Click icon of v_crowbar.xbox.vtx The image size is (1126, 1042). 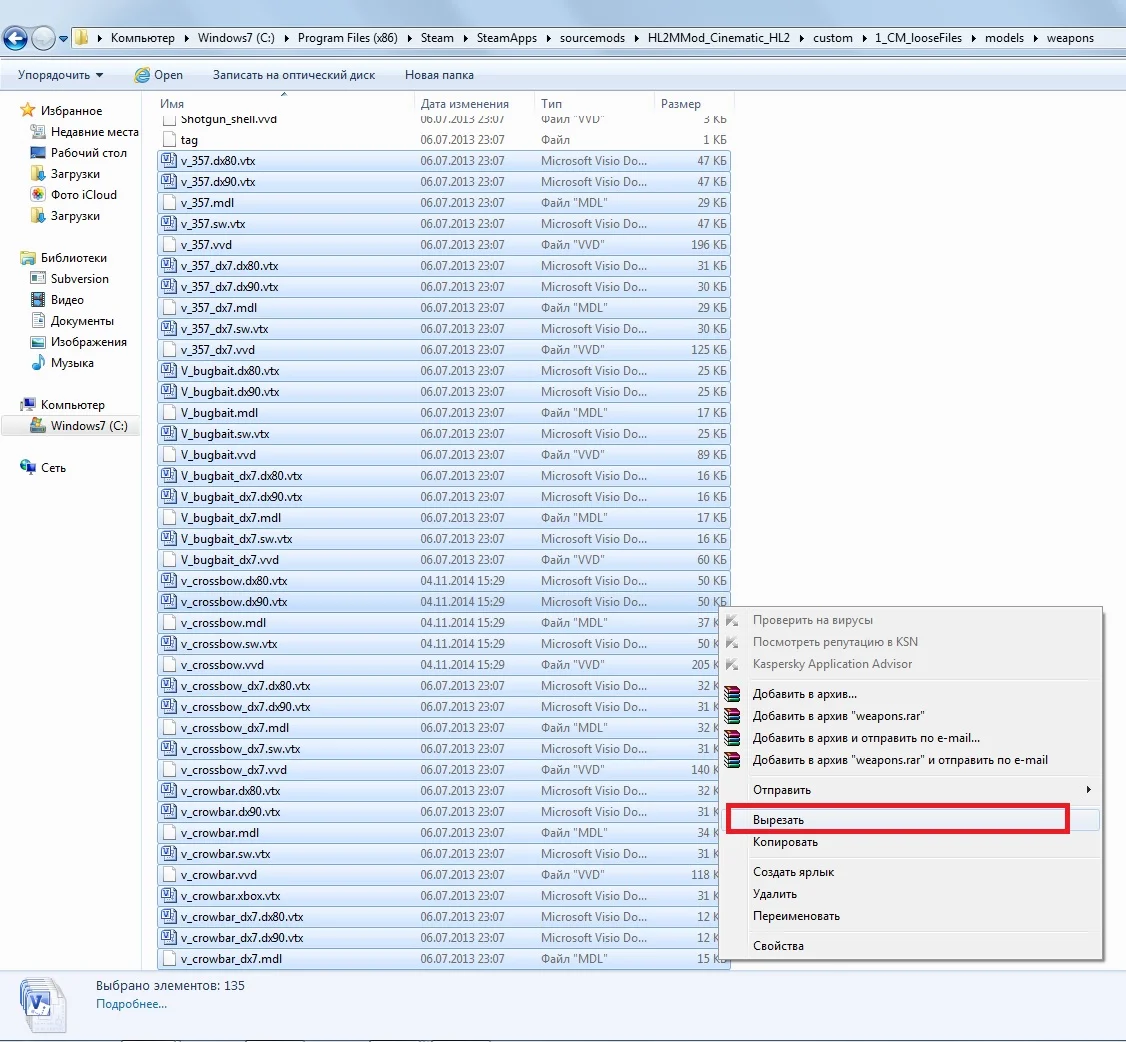(169, 896)
